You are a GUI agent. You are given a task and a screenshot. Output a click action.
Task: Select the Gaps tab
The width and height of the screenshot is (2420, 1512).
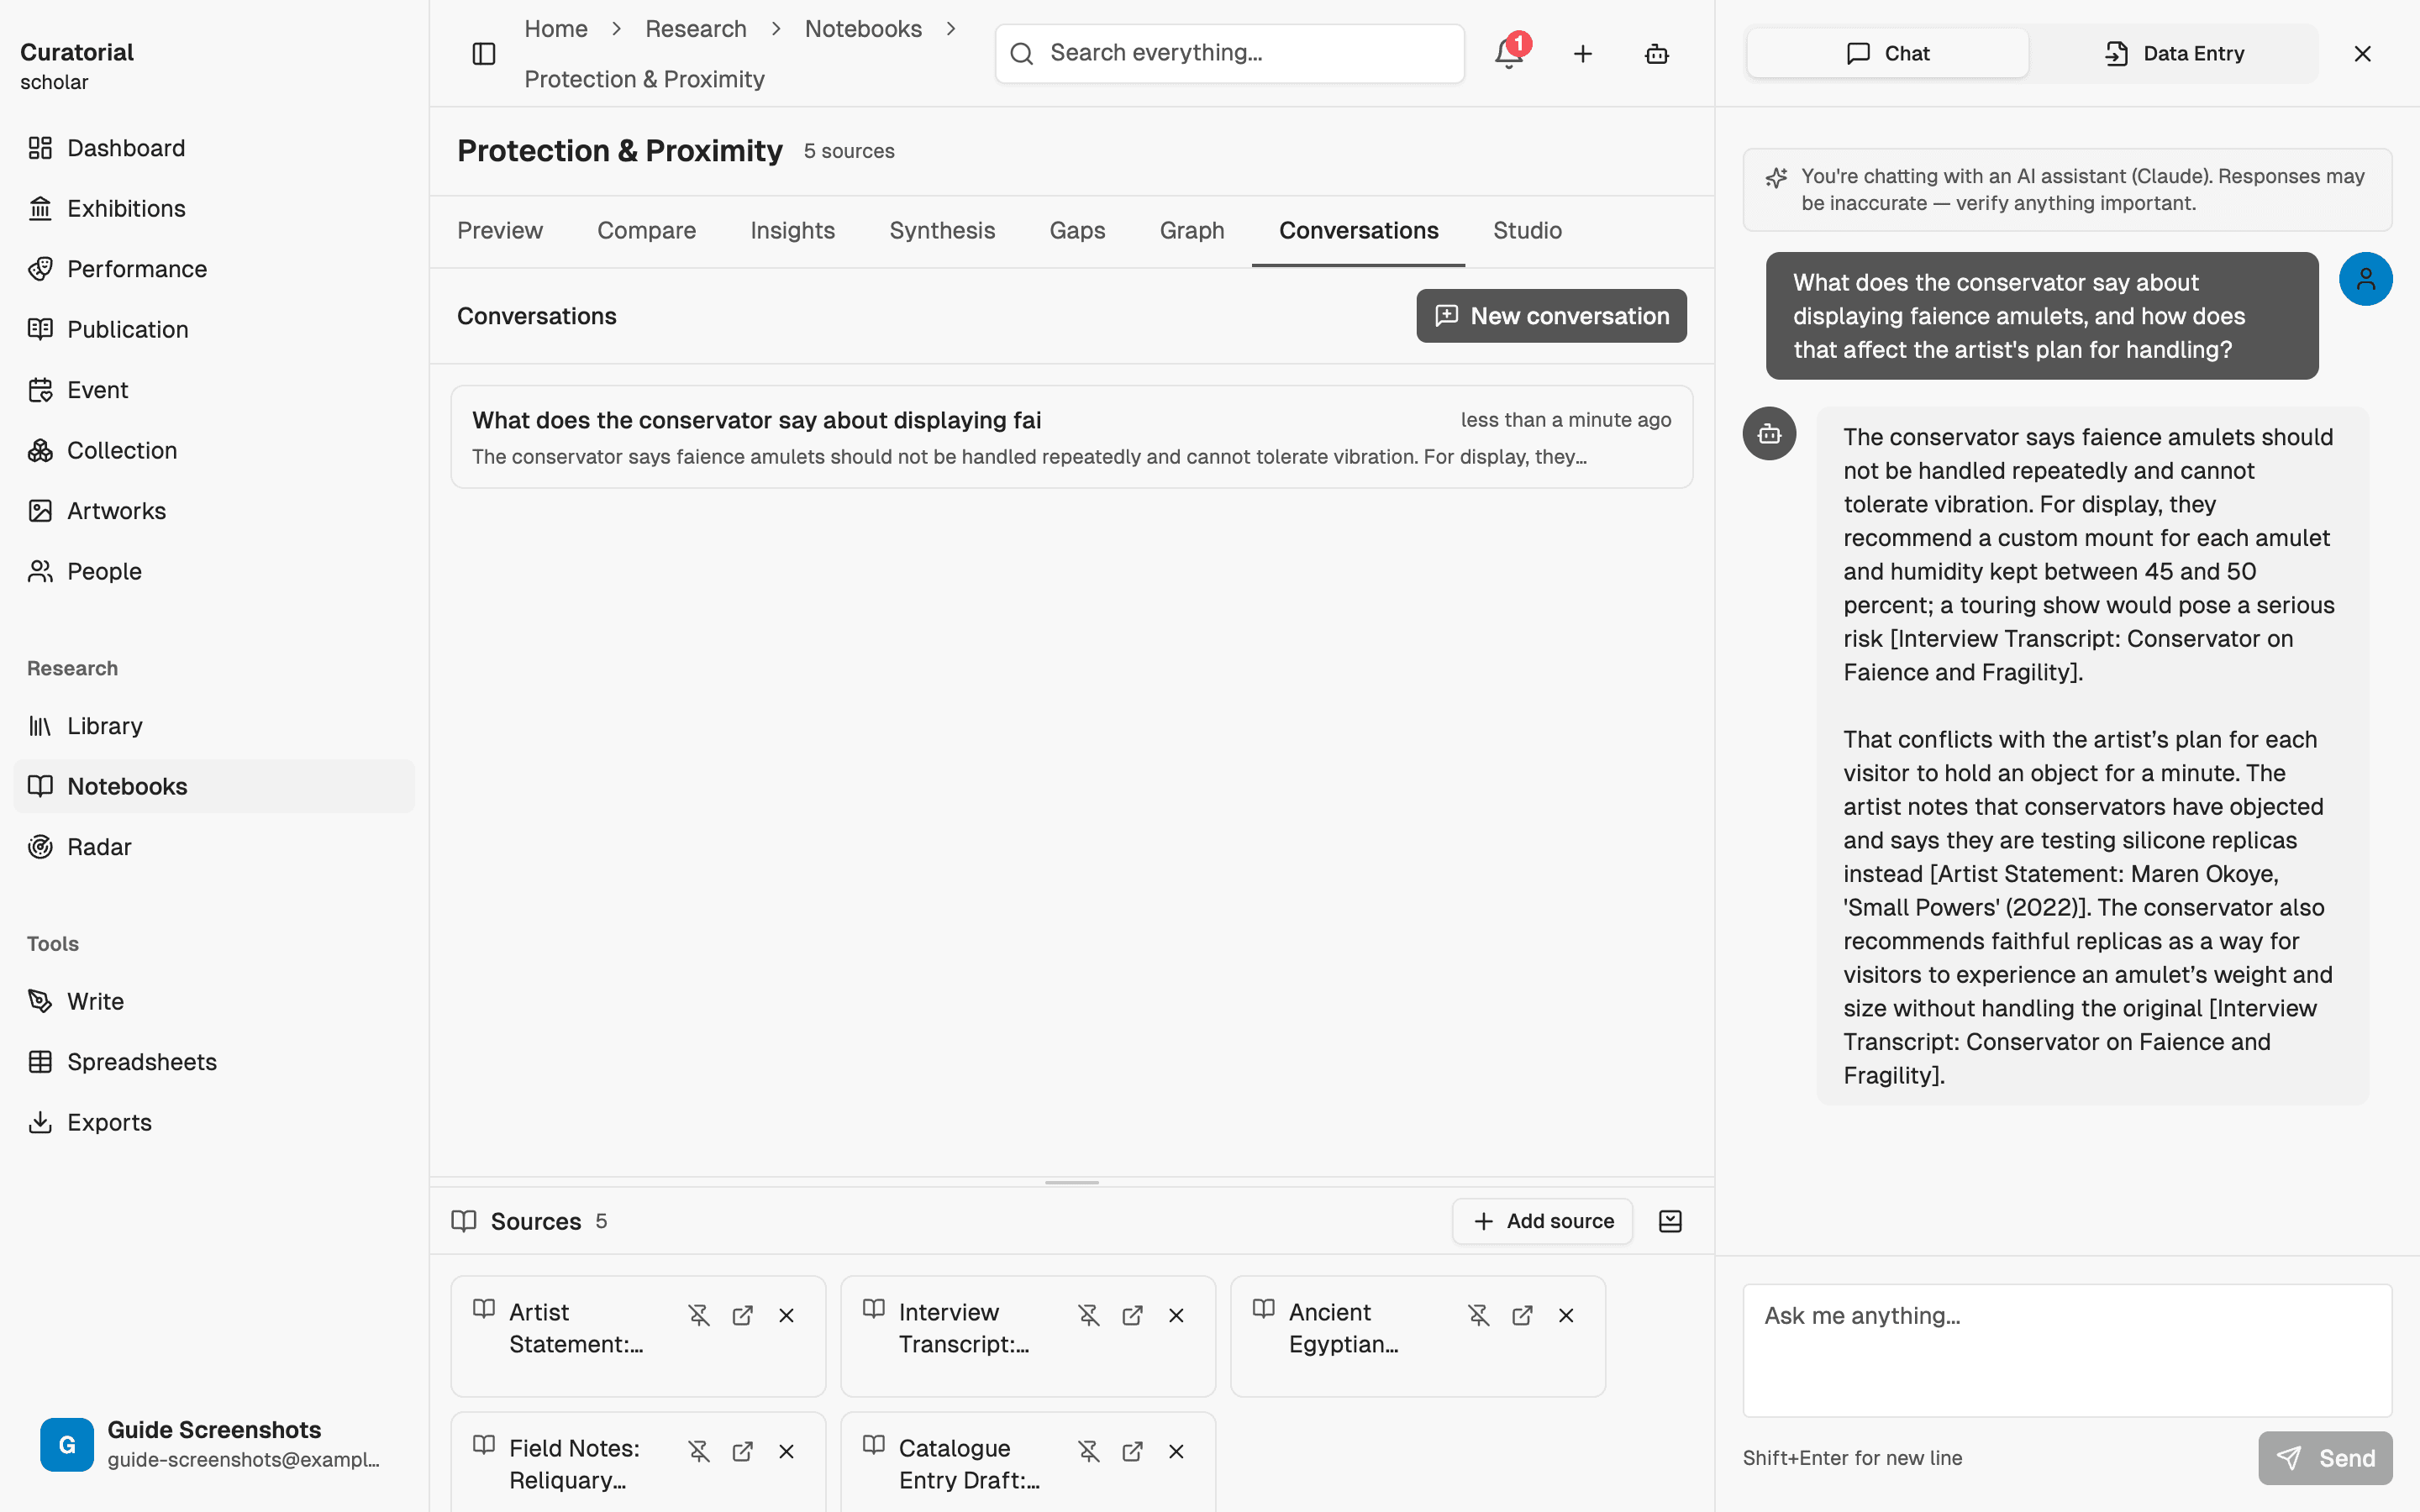point(1077,230)
